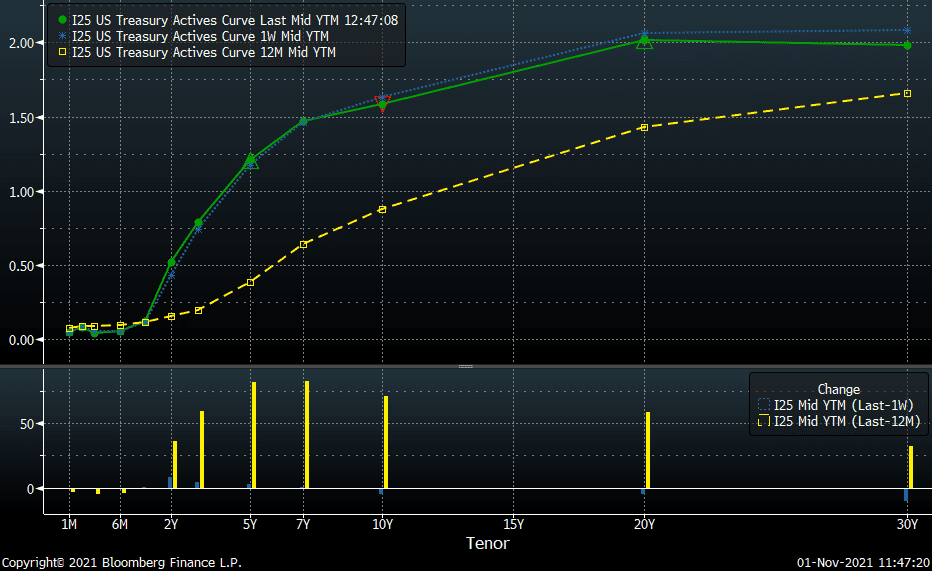This screenshot has width=932, height=571.
Task: Click the 0.50 yield axis label
Action: (x=21, y=266)
